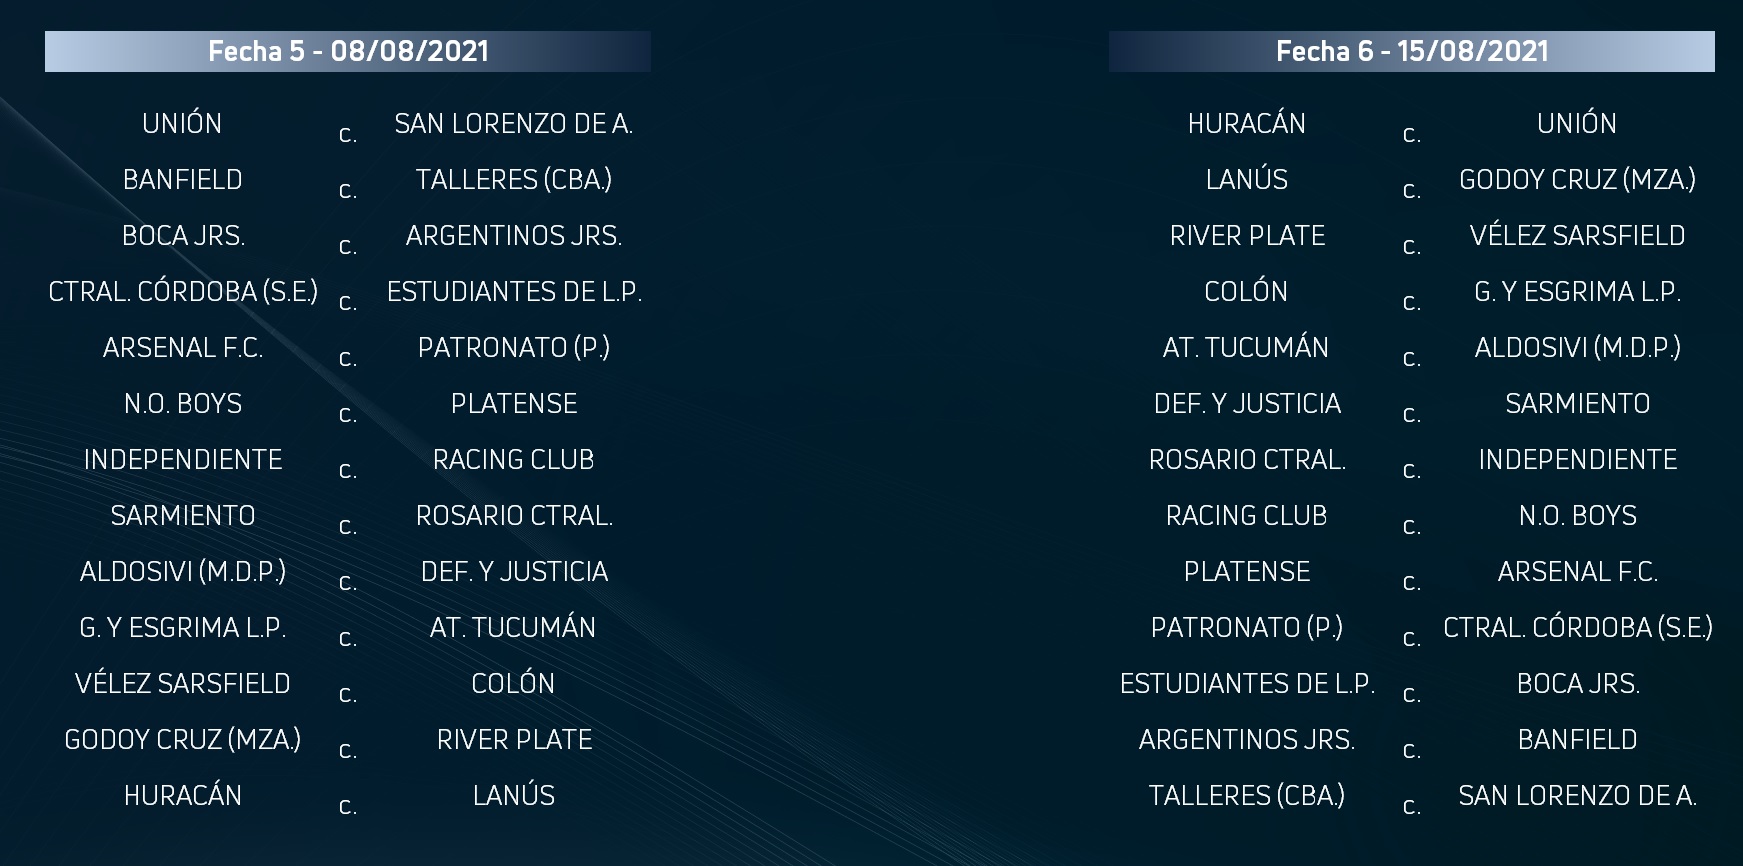Select Vélez Sarsfield in Fecha 6
1743x866 pixels.
[1577, 236]
